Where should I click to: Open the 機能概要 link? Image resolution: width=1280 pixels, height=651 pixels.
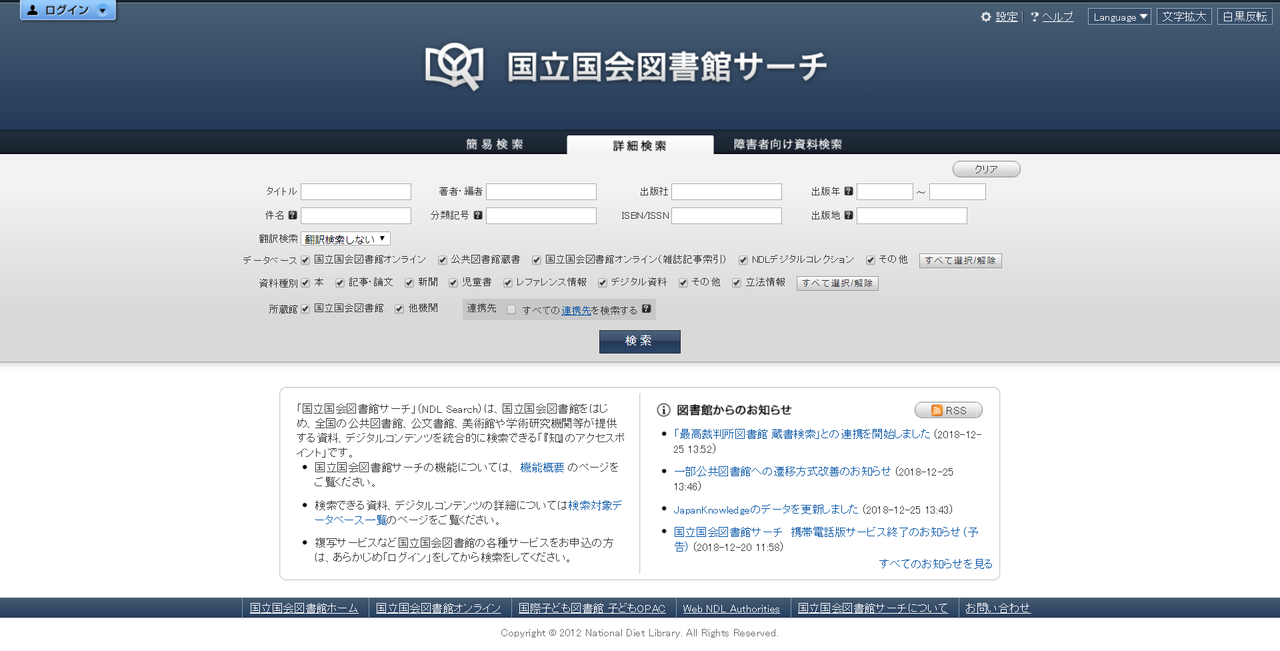(x=542, y=467)
